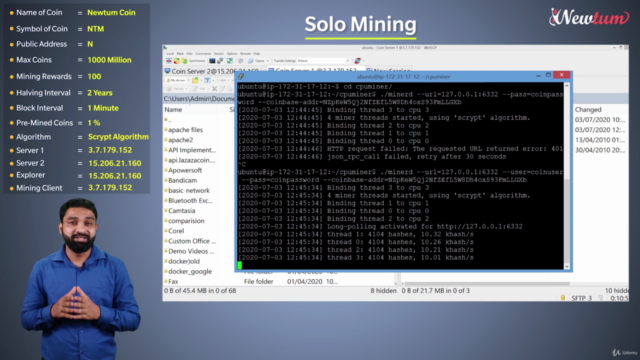Click the Synchronize toolbar button
640x360 pixels.
(x=193, y=61)
